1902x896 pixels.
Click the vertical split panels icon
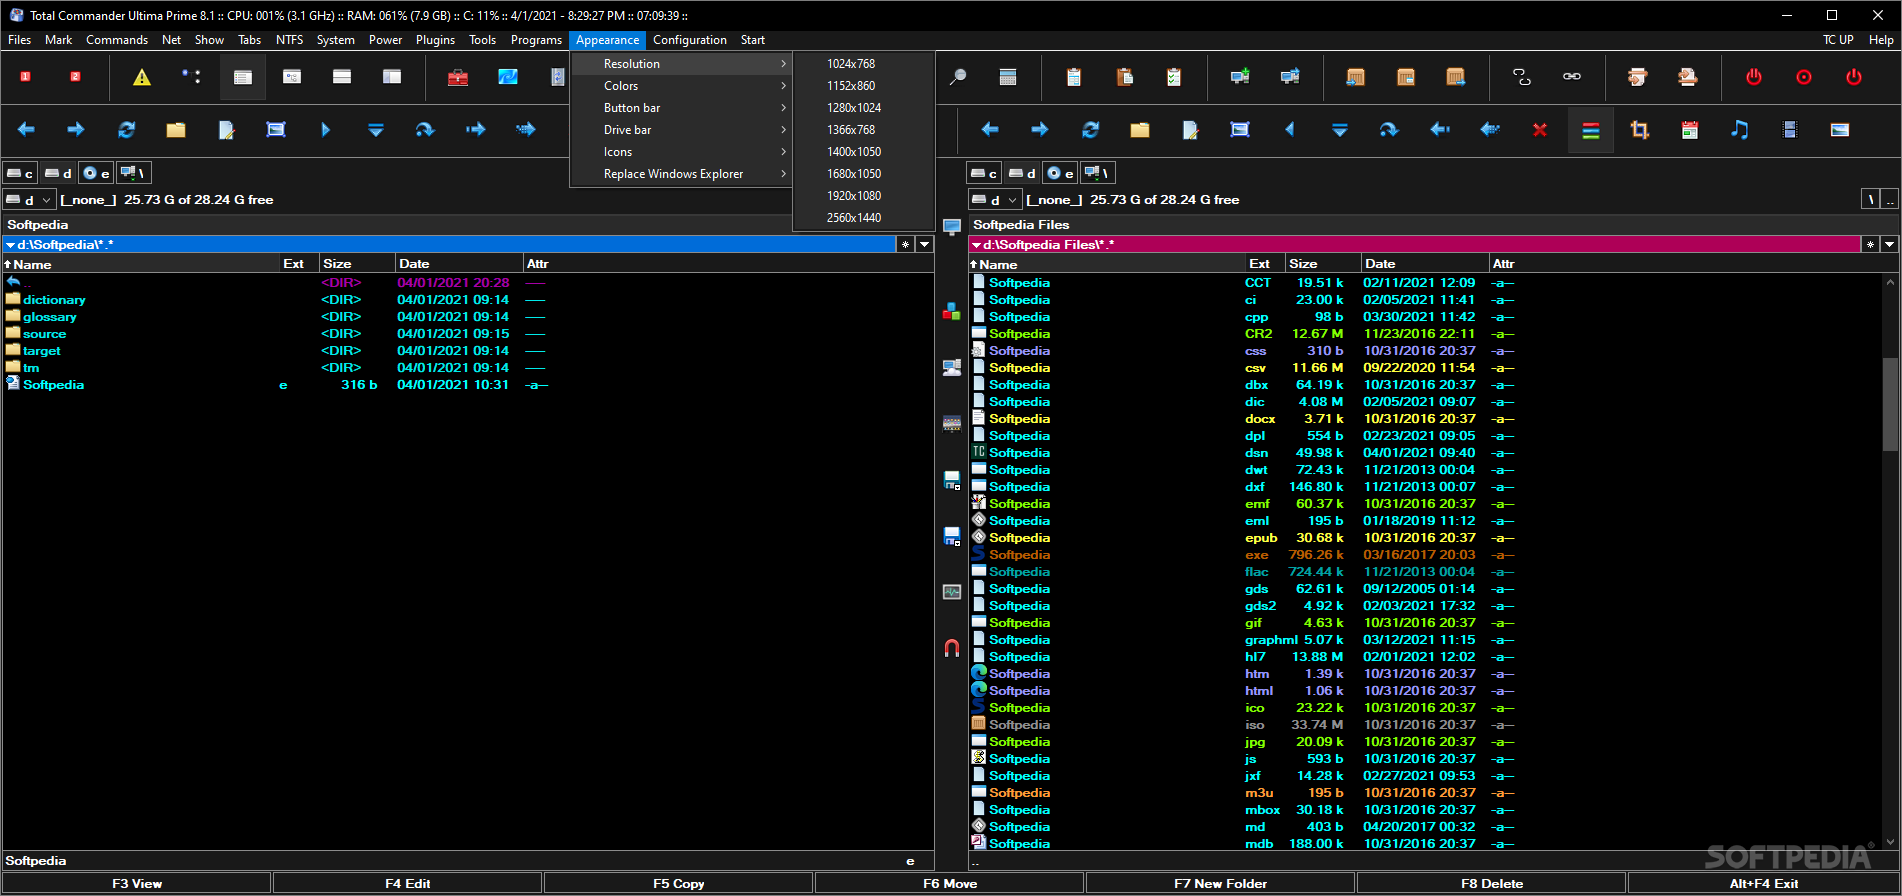[392, 77]
